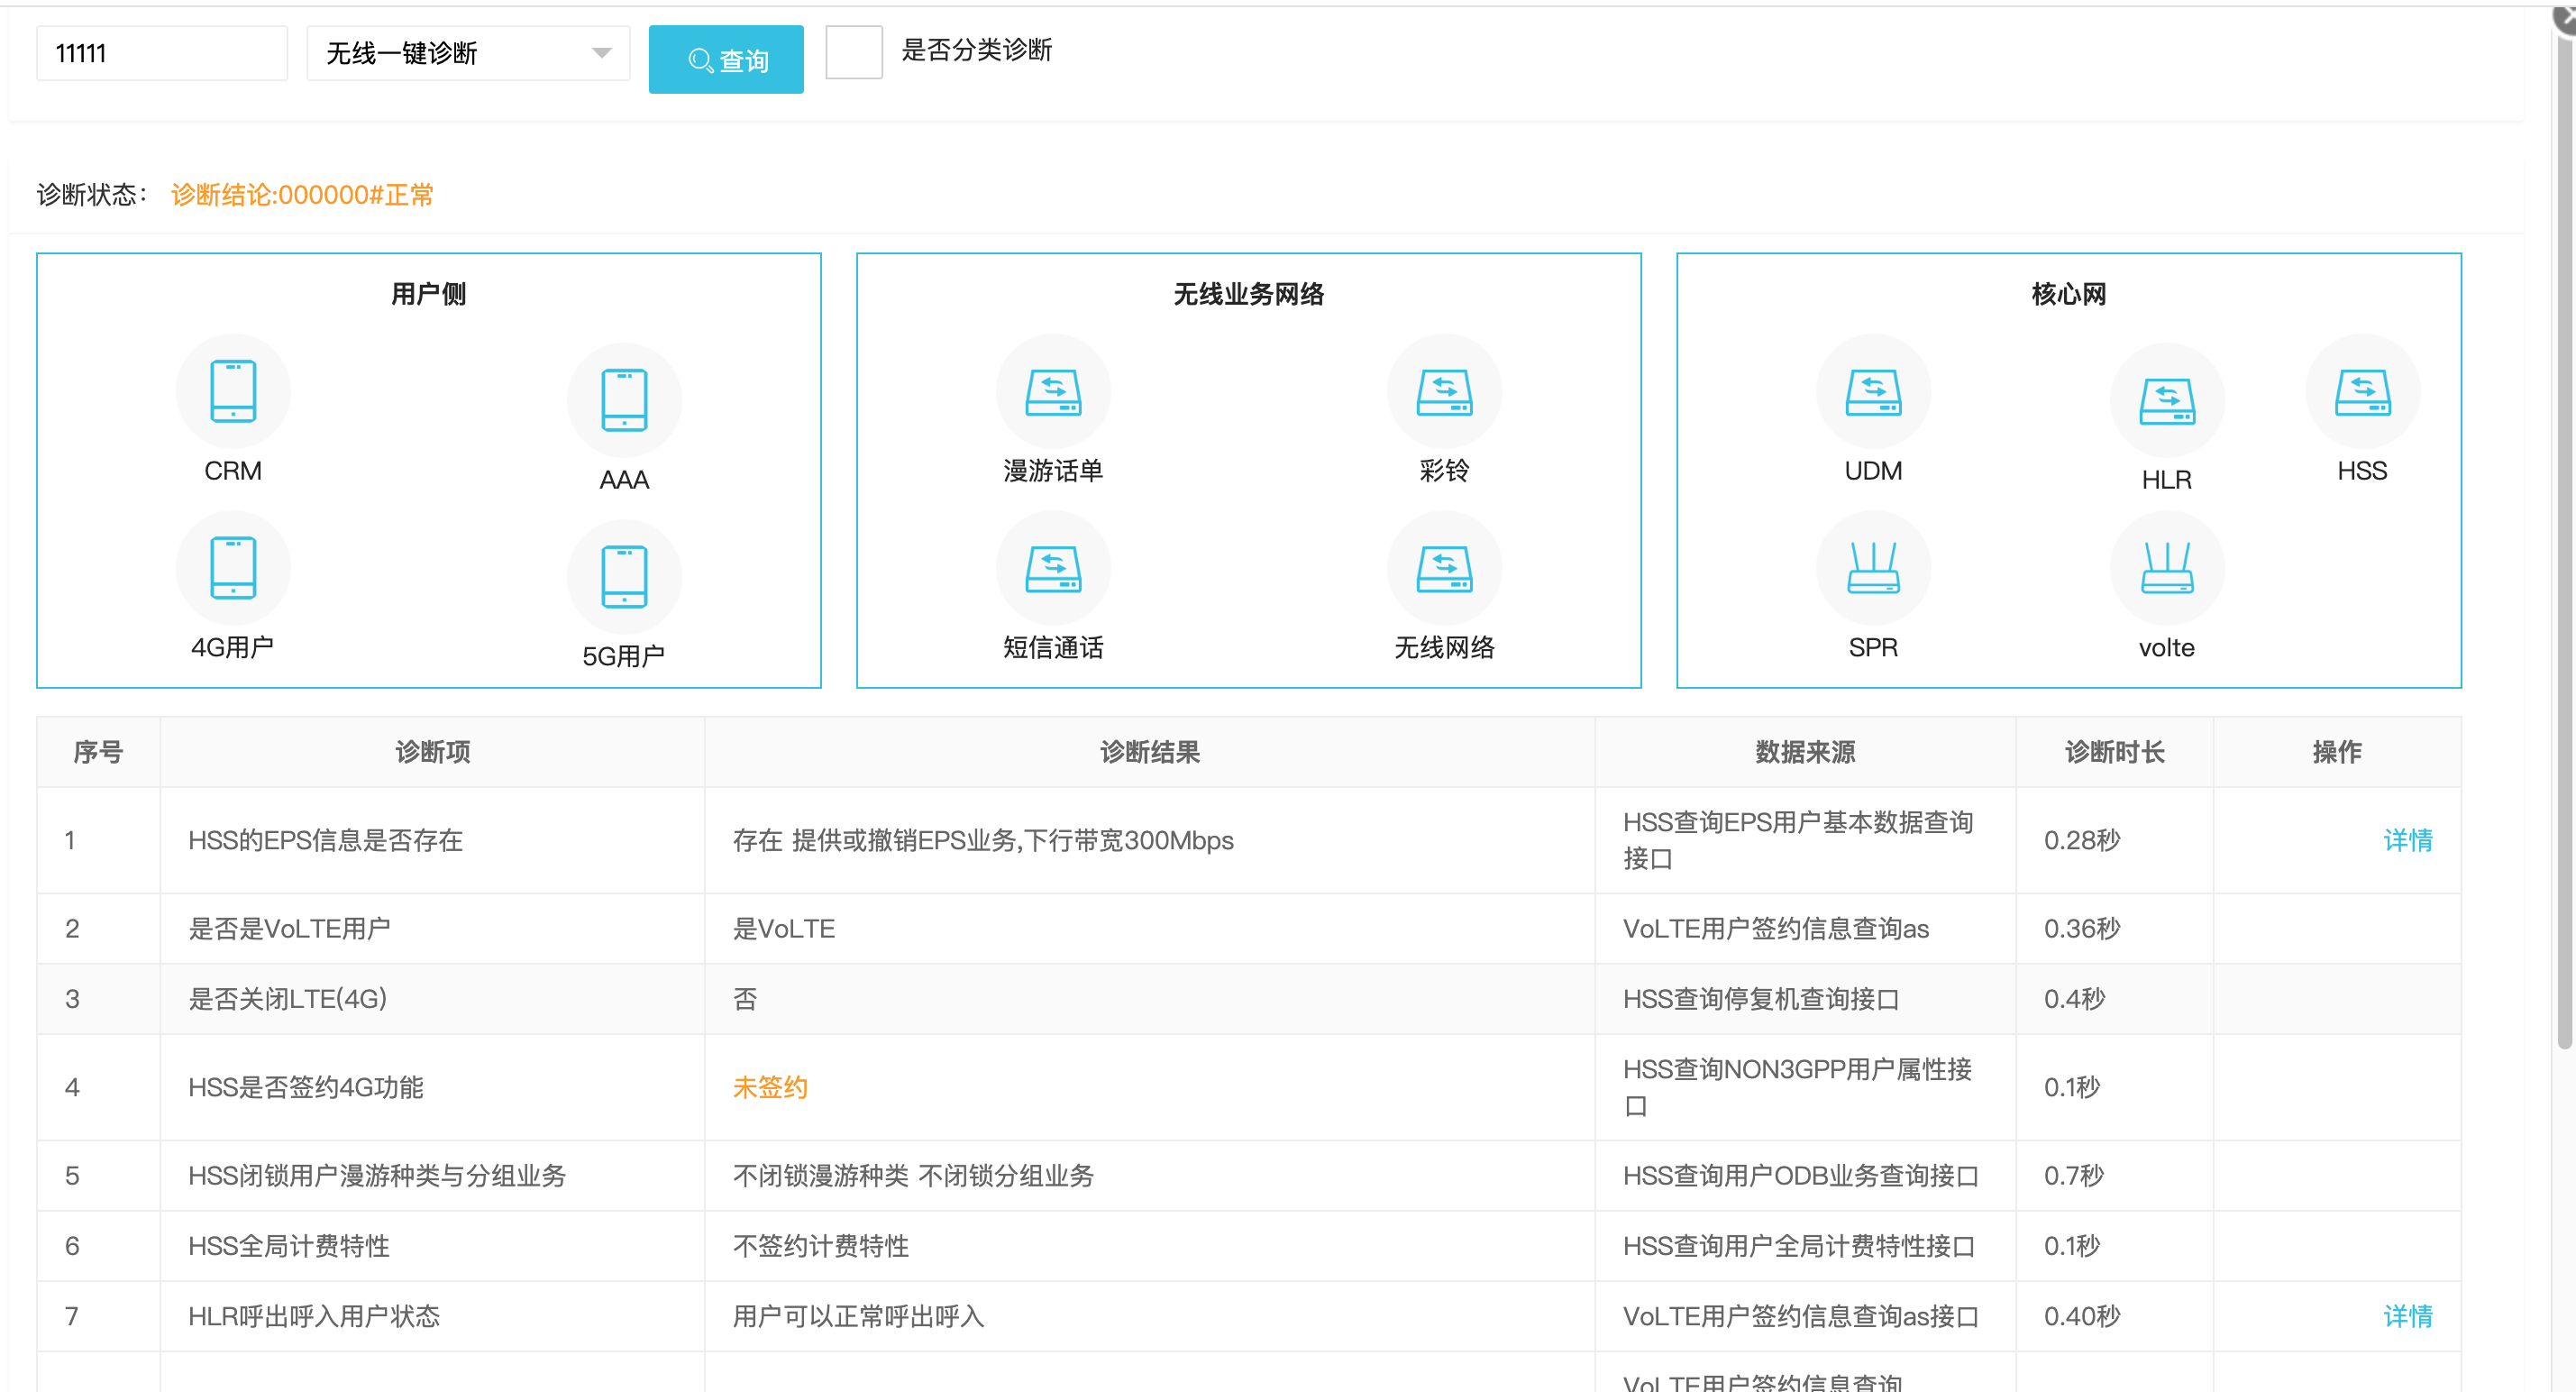This screenshot has height=1392, width=2576.
Task: Open the 无线一键诊断 dropdown
Action: pos(468,53)
